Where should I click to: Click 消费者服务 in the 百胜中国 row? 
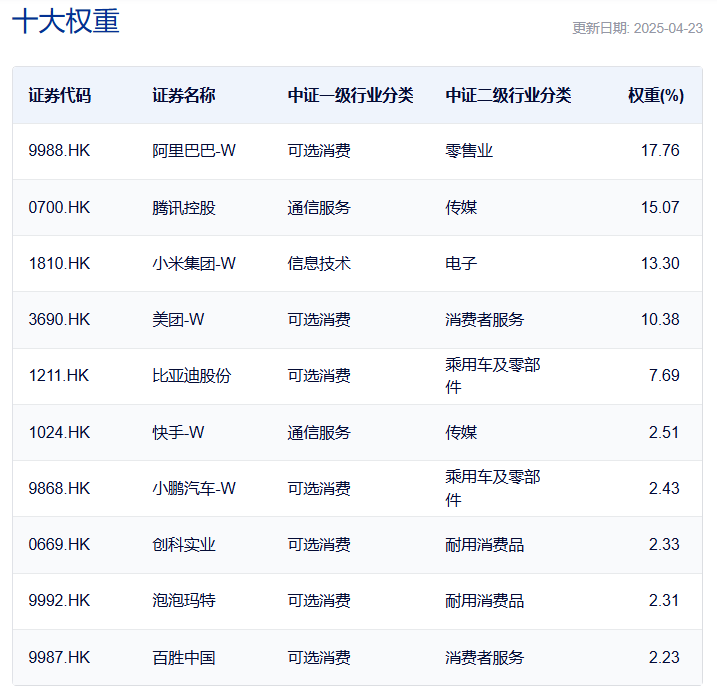tap(484, 657)
